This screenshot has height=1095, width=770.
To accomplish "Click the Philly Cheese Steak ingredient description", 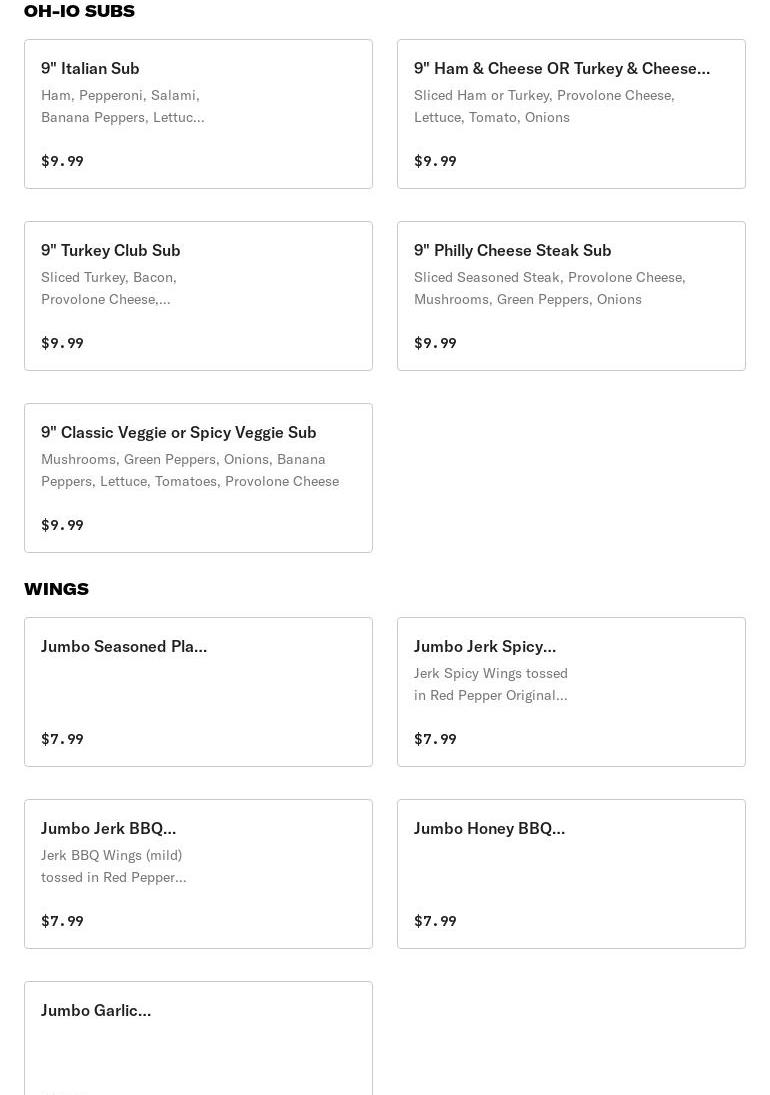I will (x=550, y=288).
